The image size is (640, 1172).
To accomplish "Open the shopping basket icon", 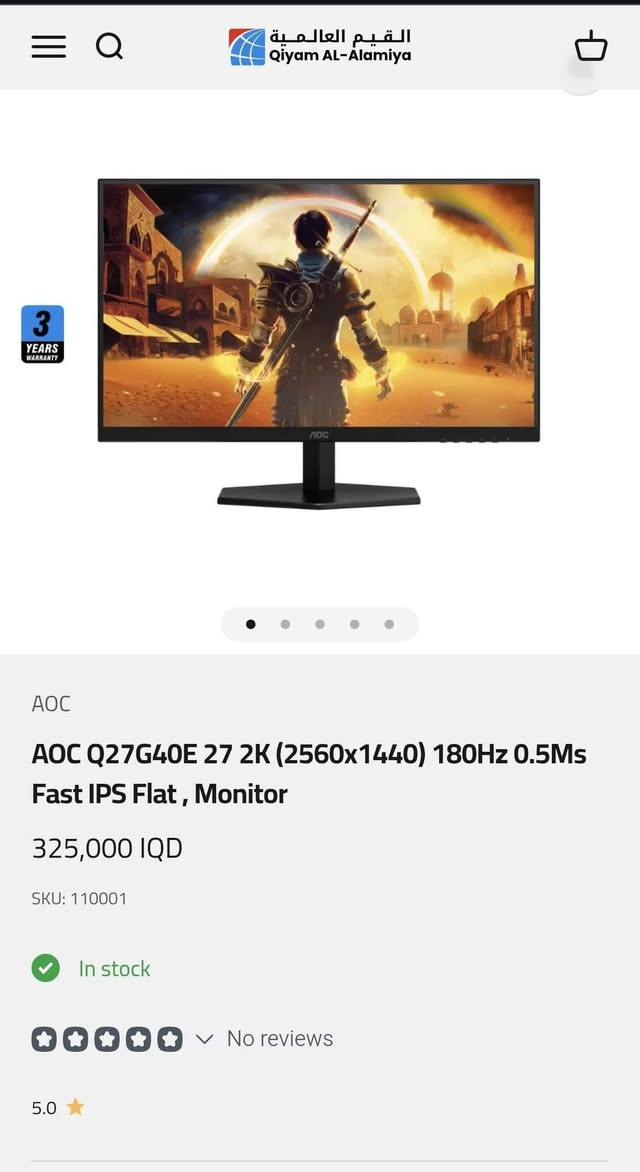I will tap(591, 46).
